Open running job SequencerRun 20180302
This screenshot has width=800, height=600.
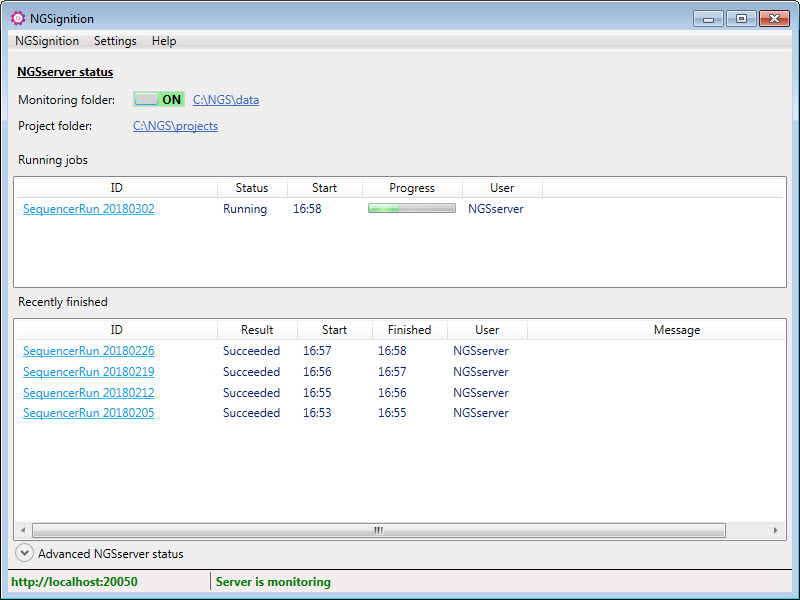tap(88, 209)
